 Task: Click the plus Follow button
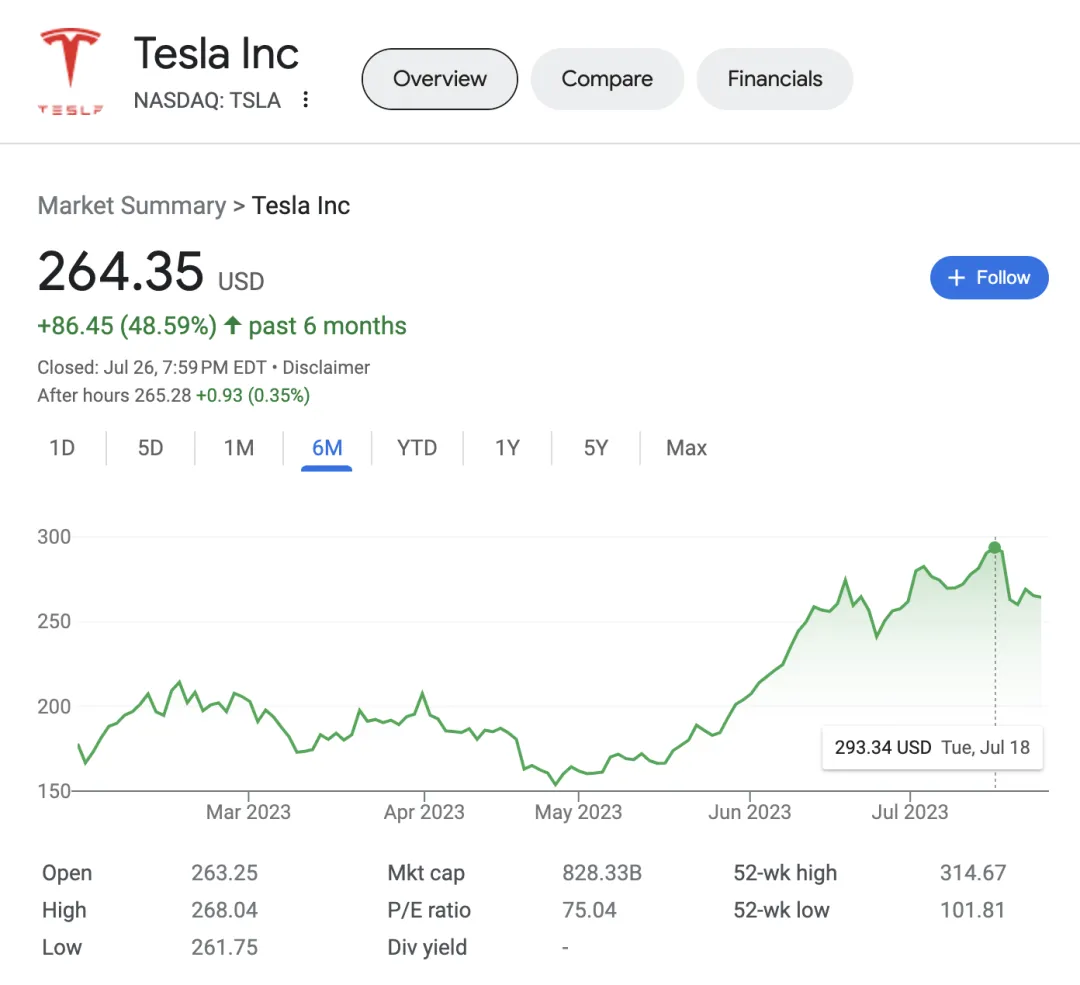click(988, 278)
